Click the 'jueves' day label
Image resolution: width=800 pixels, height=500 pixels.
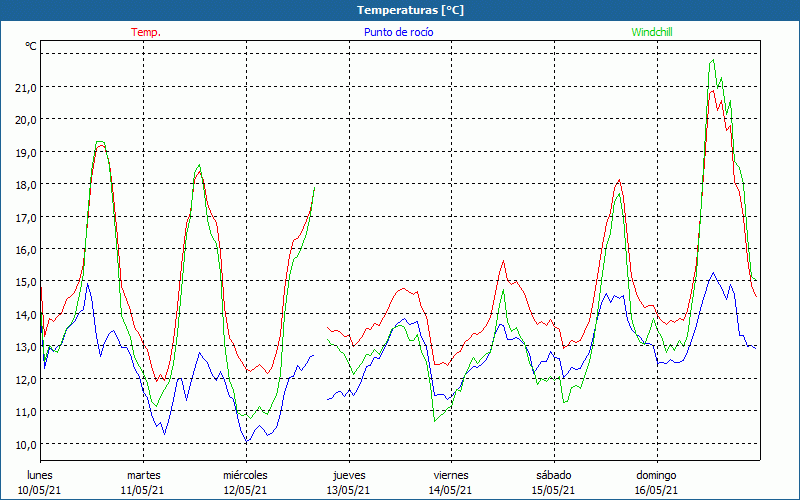click(x=349, y=476)
